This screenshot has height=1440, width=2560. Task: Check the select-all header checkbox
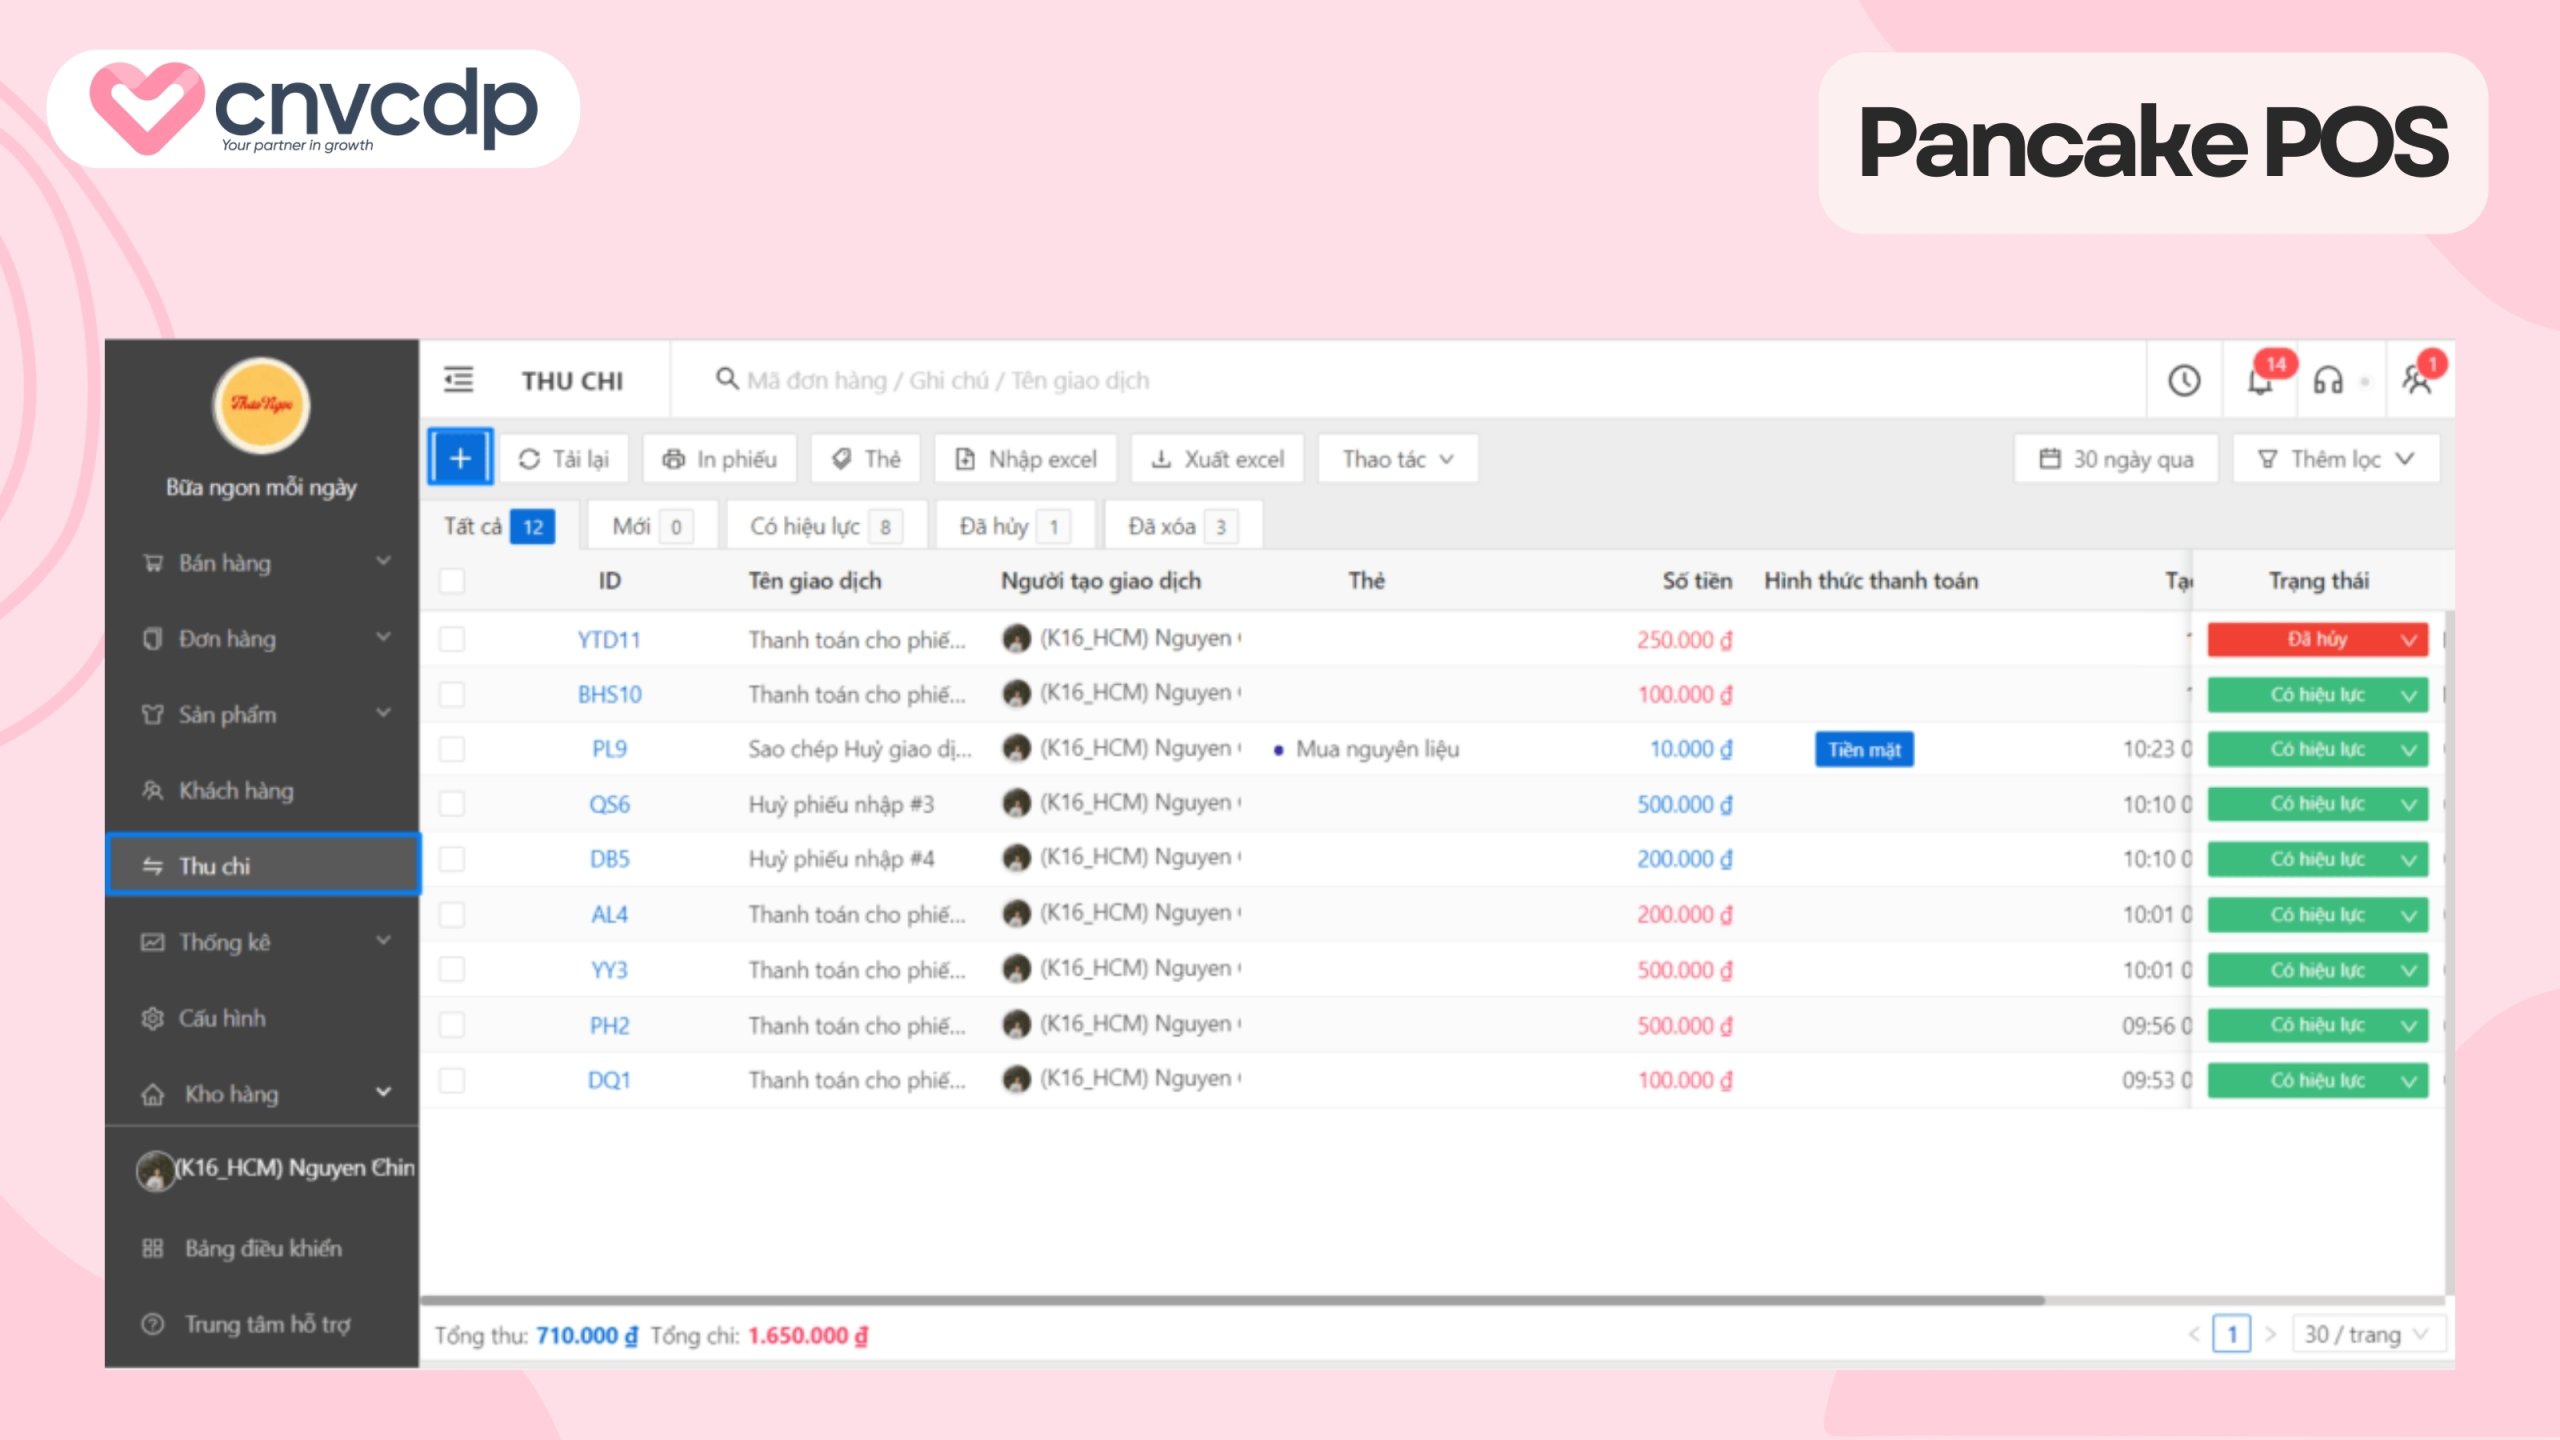(452, 581)
